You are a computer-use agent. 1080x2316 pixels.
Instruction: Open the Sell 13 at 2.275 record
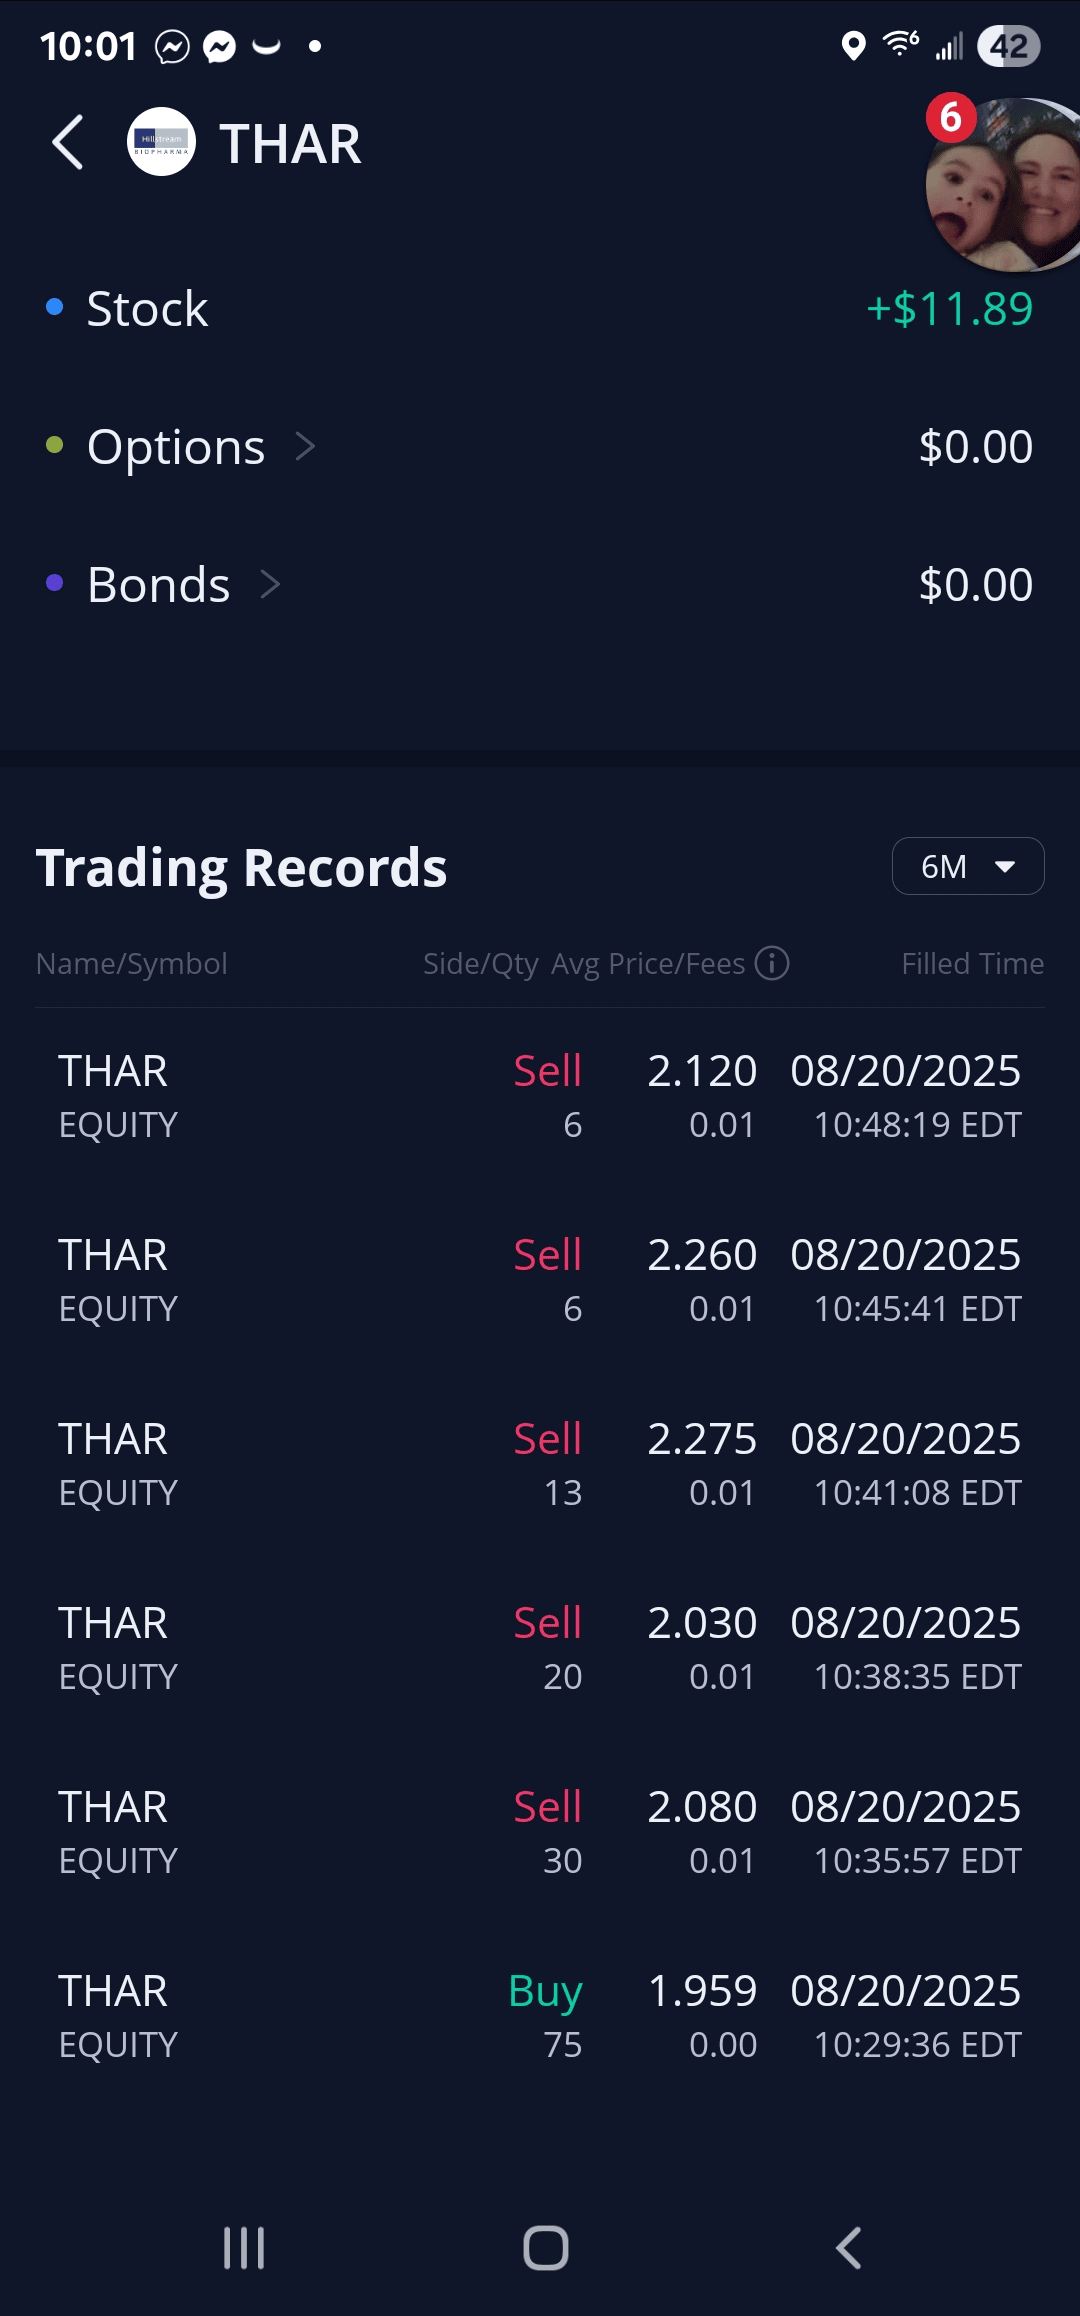pos(540,1465)
